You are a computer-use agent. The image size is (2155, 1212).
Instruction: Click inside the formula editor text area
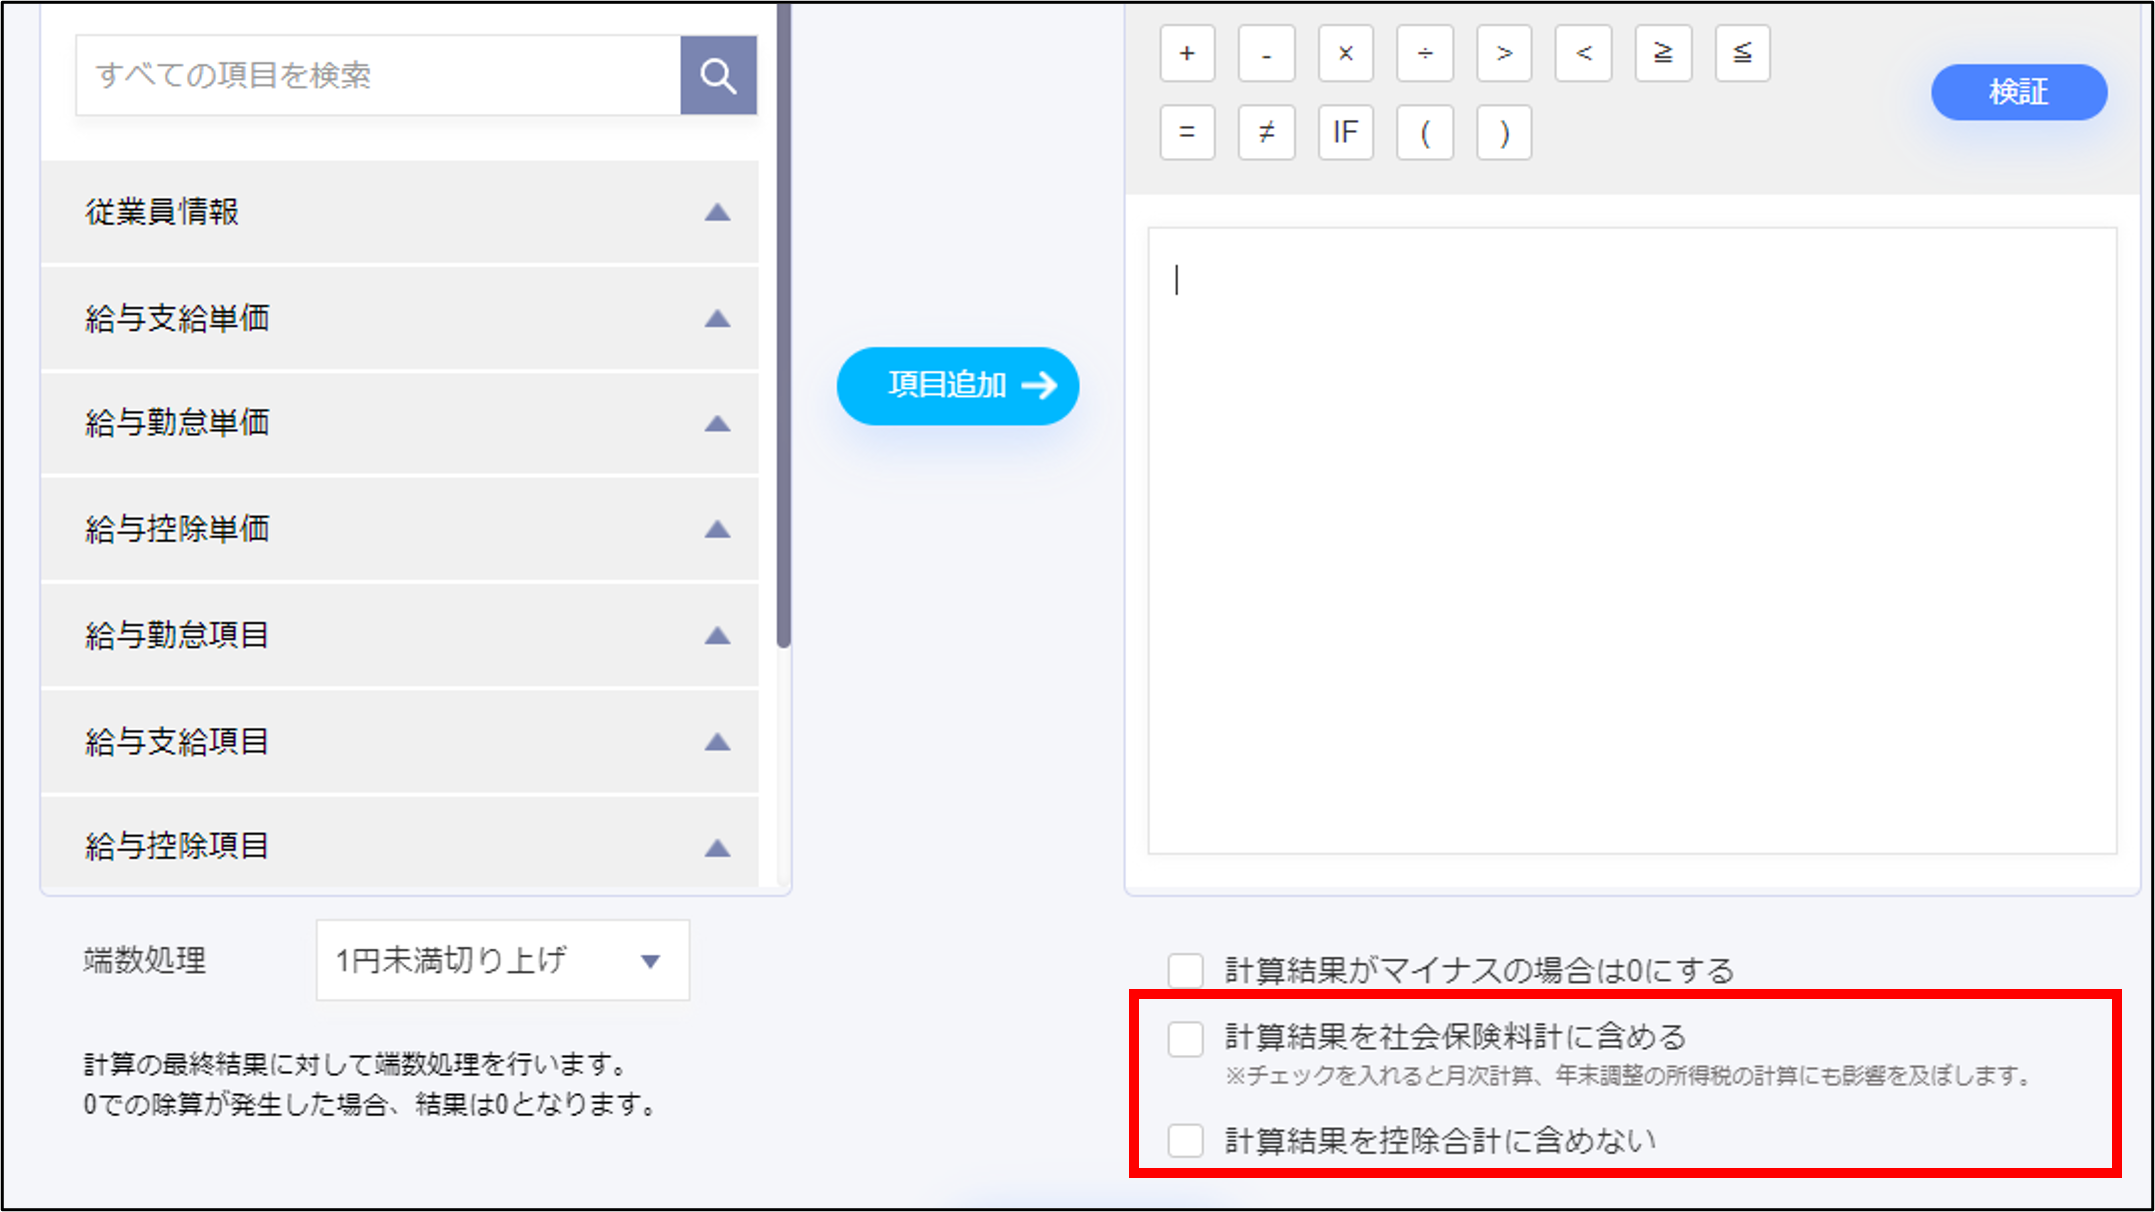tap(1640, 540)
